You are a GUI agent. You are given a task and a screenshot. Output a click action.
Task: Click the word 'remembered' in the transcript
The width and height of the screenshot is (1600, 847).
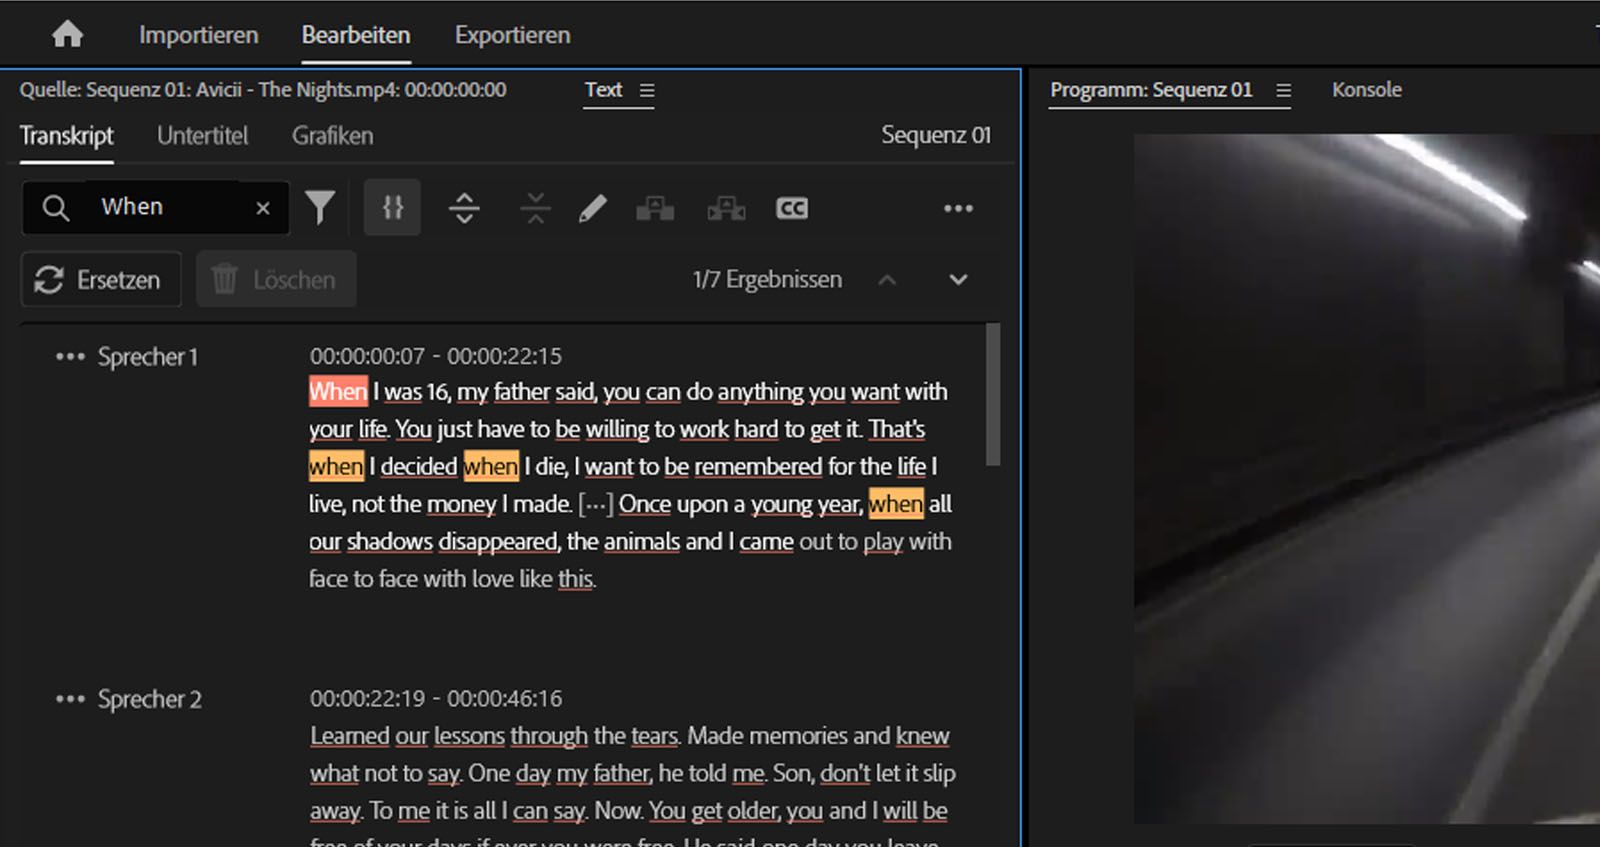[x=758, y=466]
